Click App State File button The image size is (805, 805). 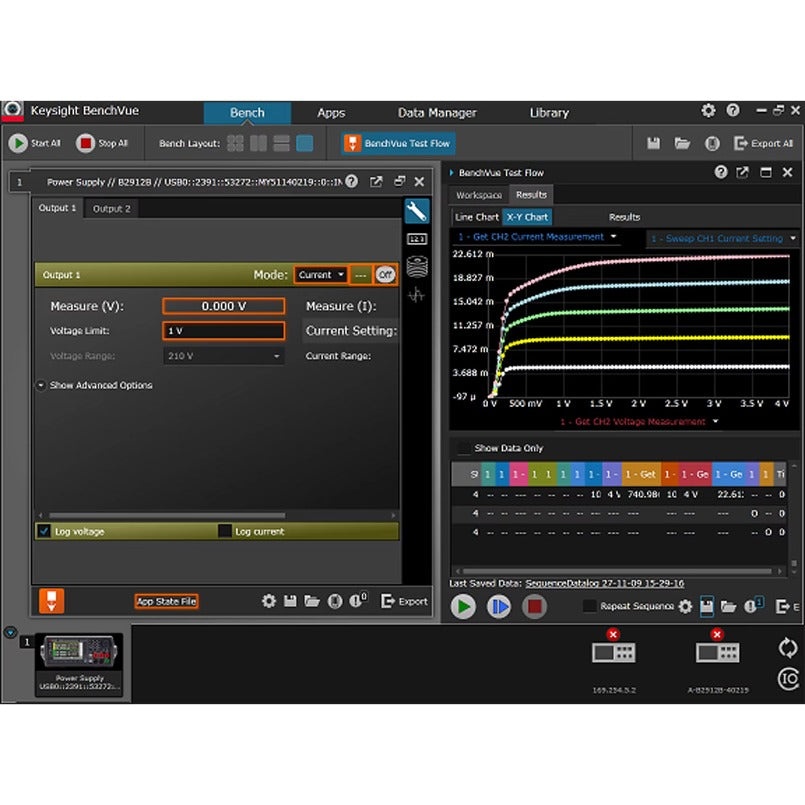pos(166,601)
